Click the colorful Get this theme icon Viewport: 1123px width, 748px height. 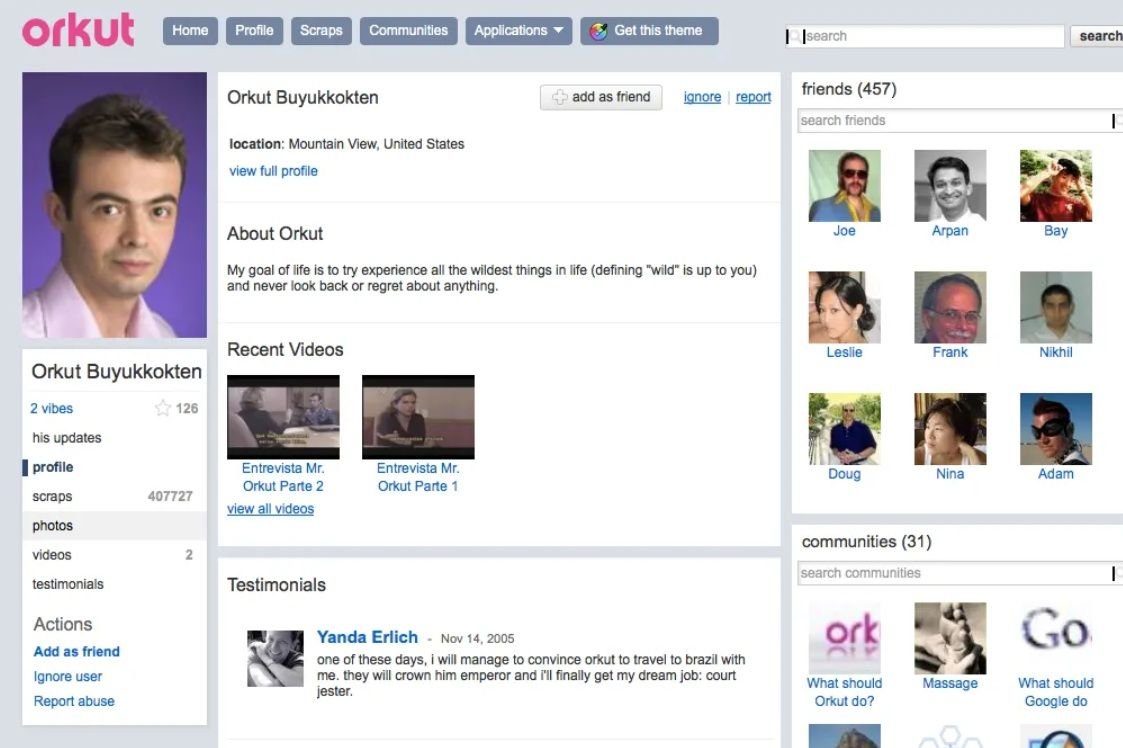[599, 31]
